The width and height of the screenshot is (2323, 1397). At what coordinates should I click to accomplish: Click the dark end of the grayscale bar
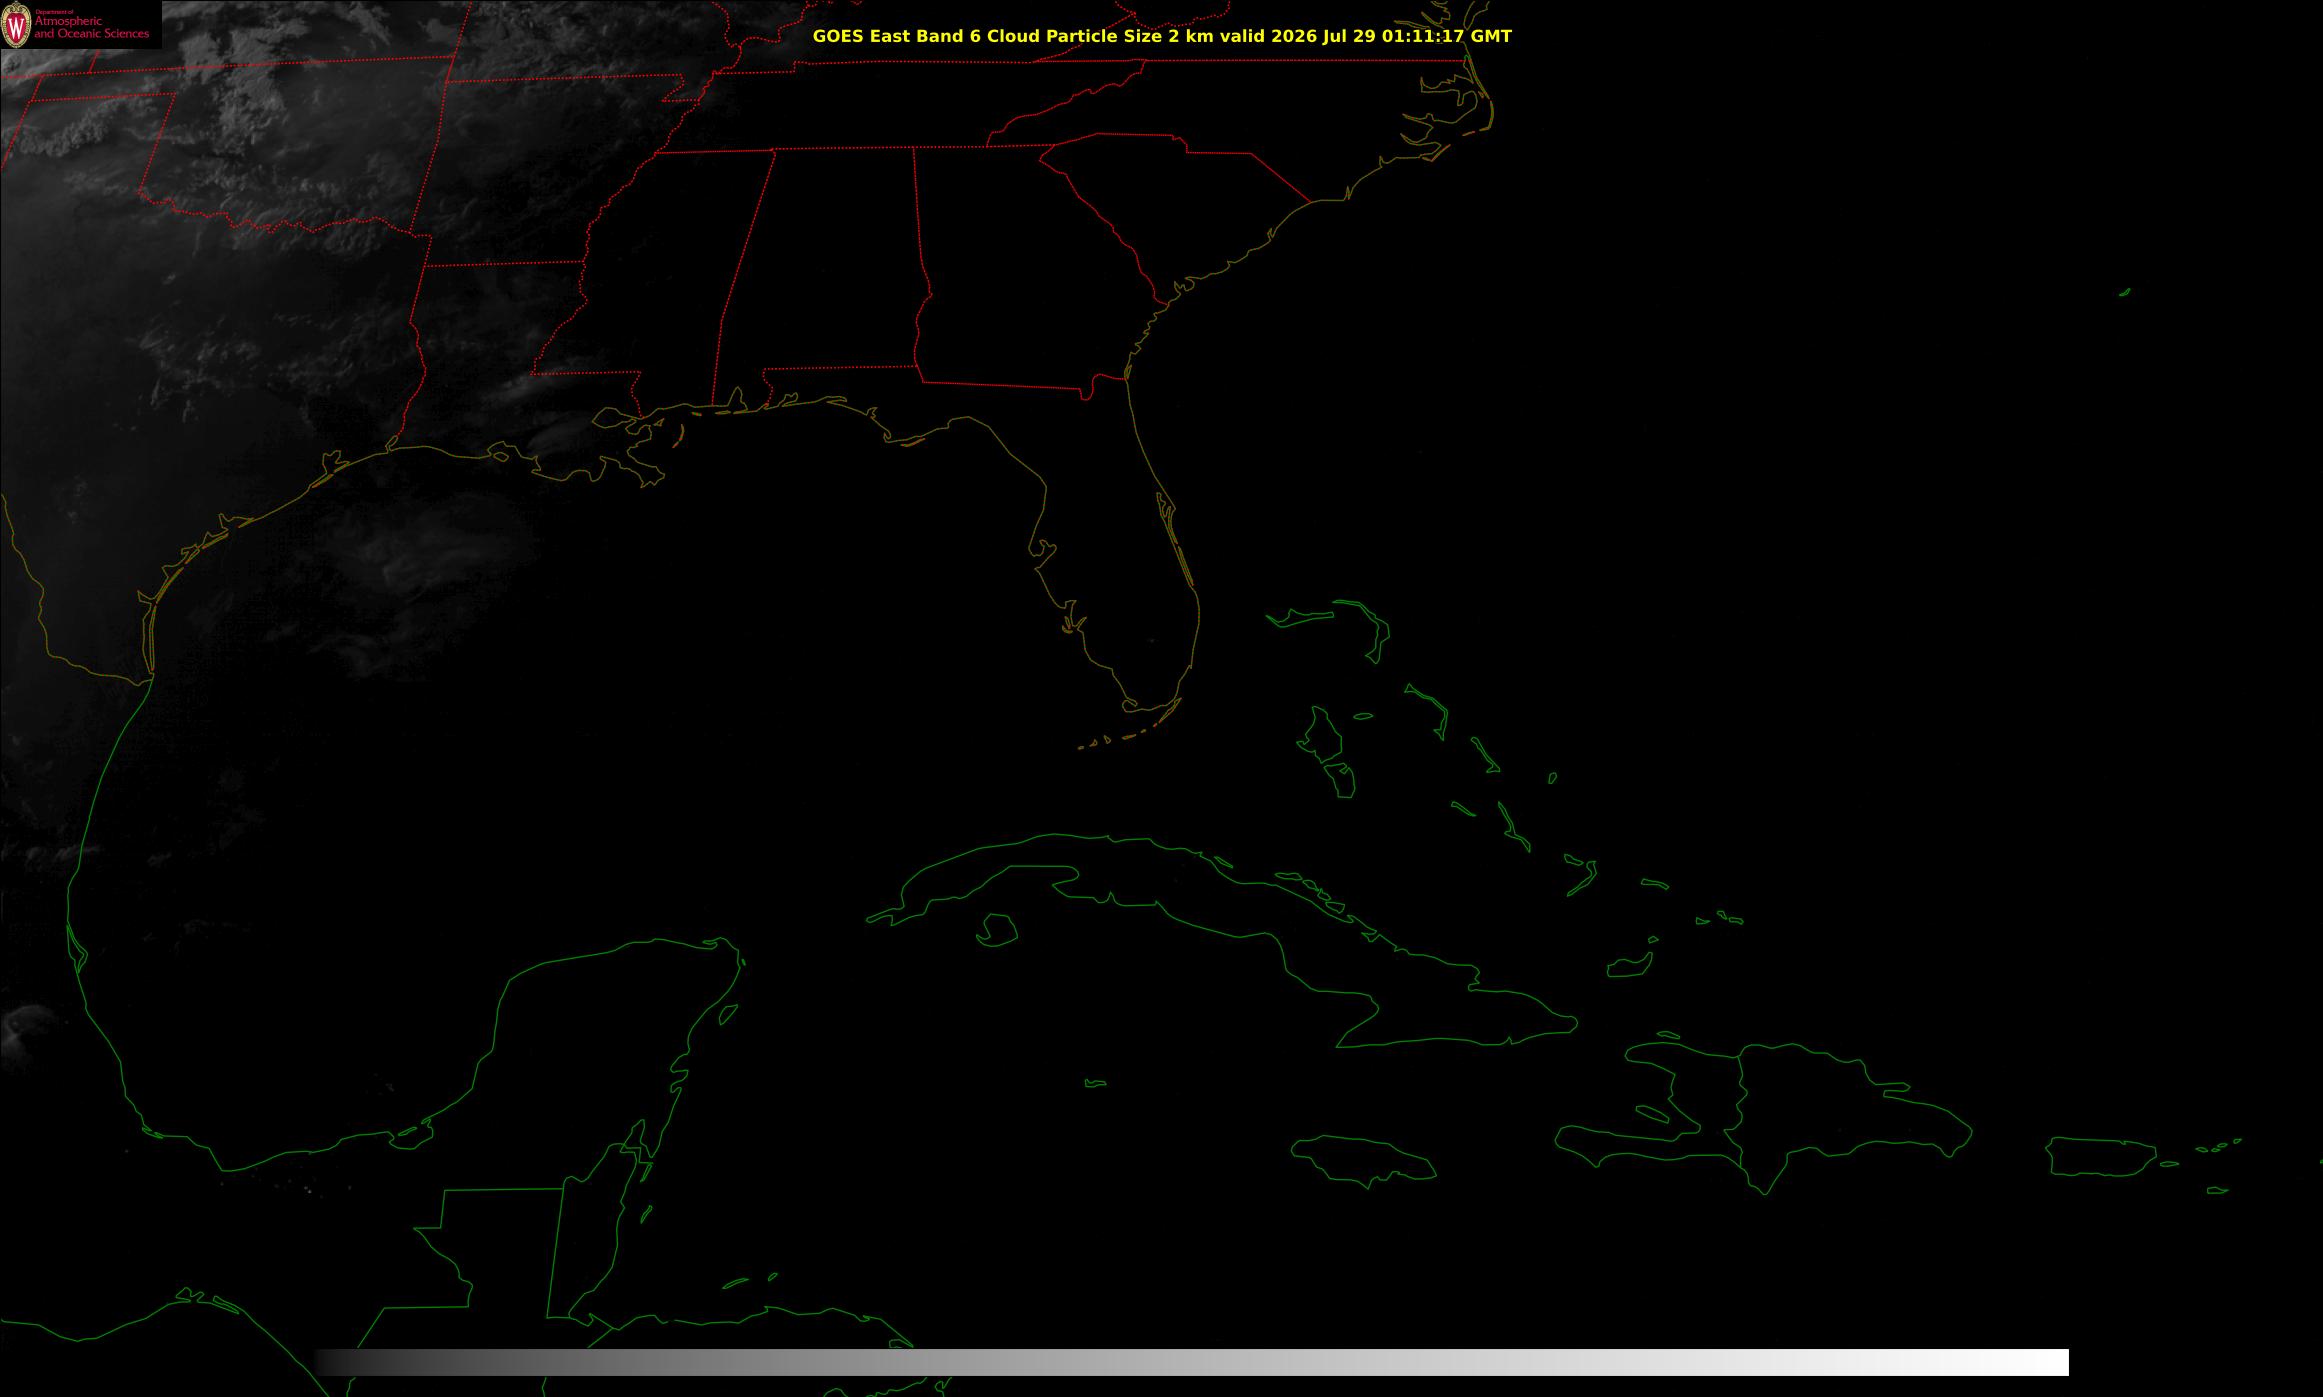coord(340,1362)
